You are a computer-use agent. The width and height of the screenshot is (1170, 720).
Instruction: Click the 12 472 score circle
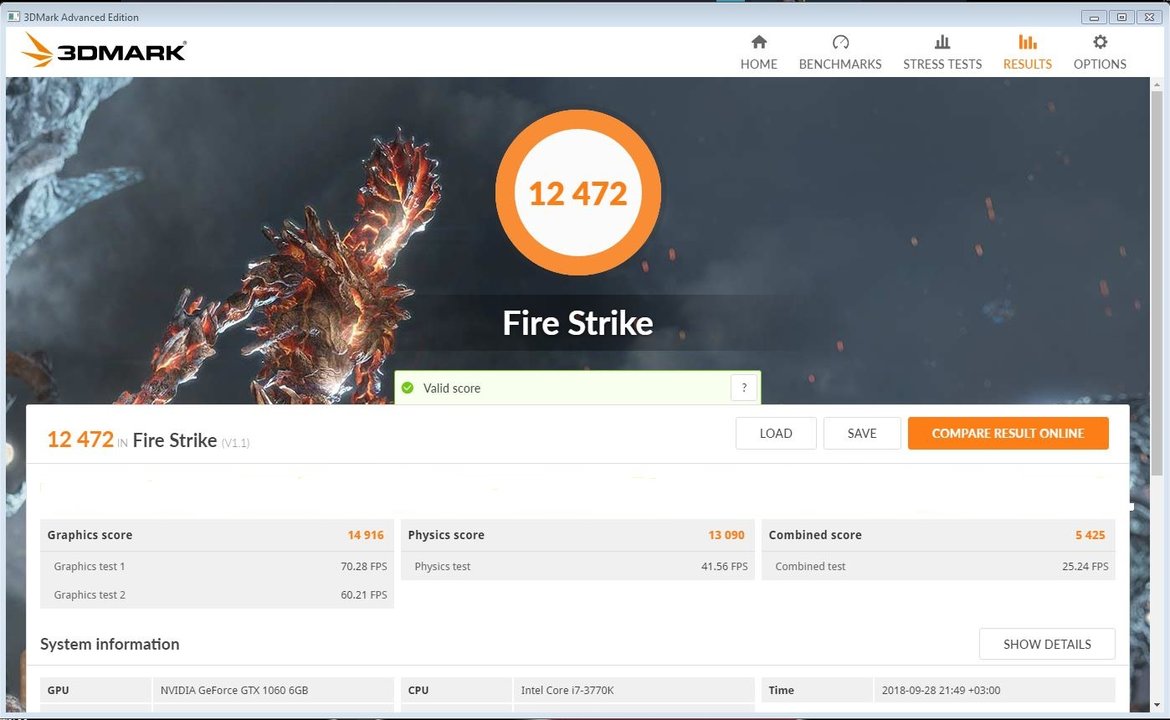(x=578, y=193)
